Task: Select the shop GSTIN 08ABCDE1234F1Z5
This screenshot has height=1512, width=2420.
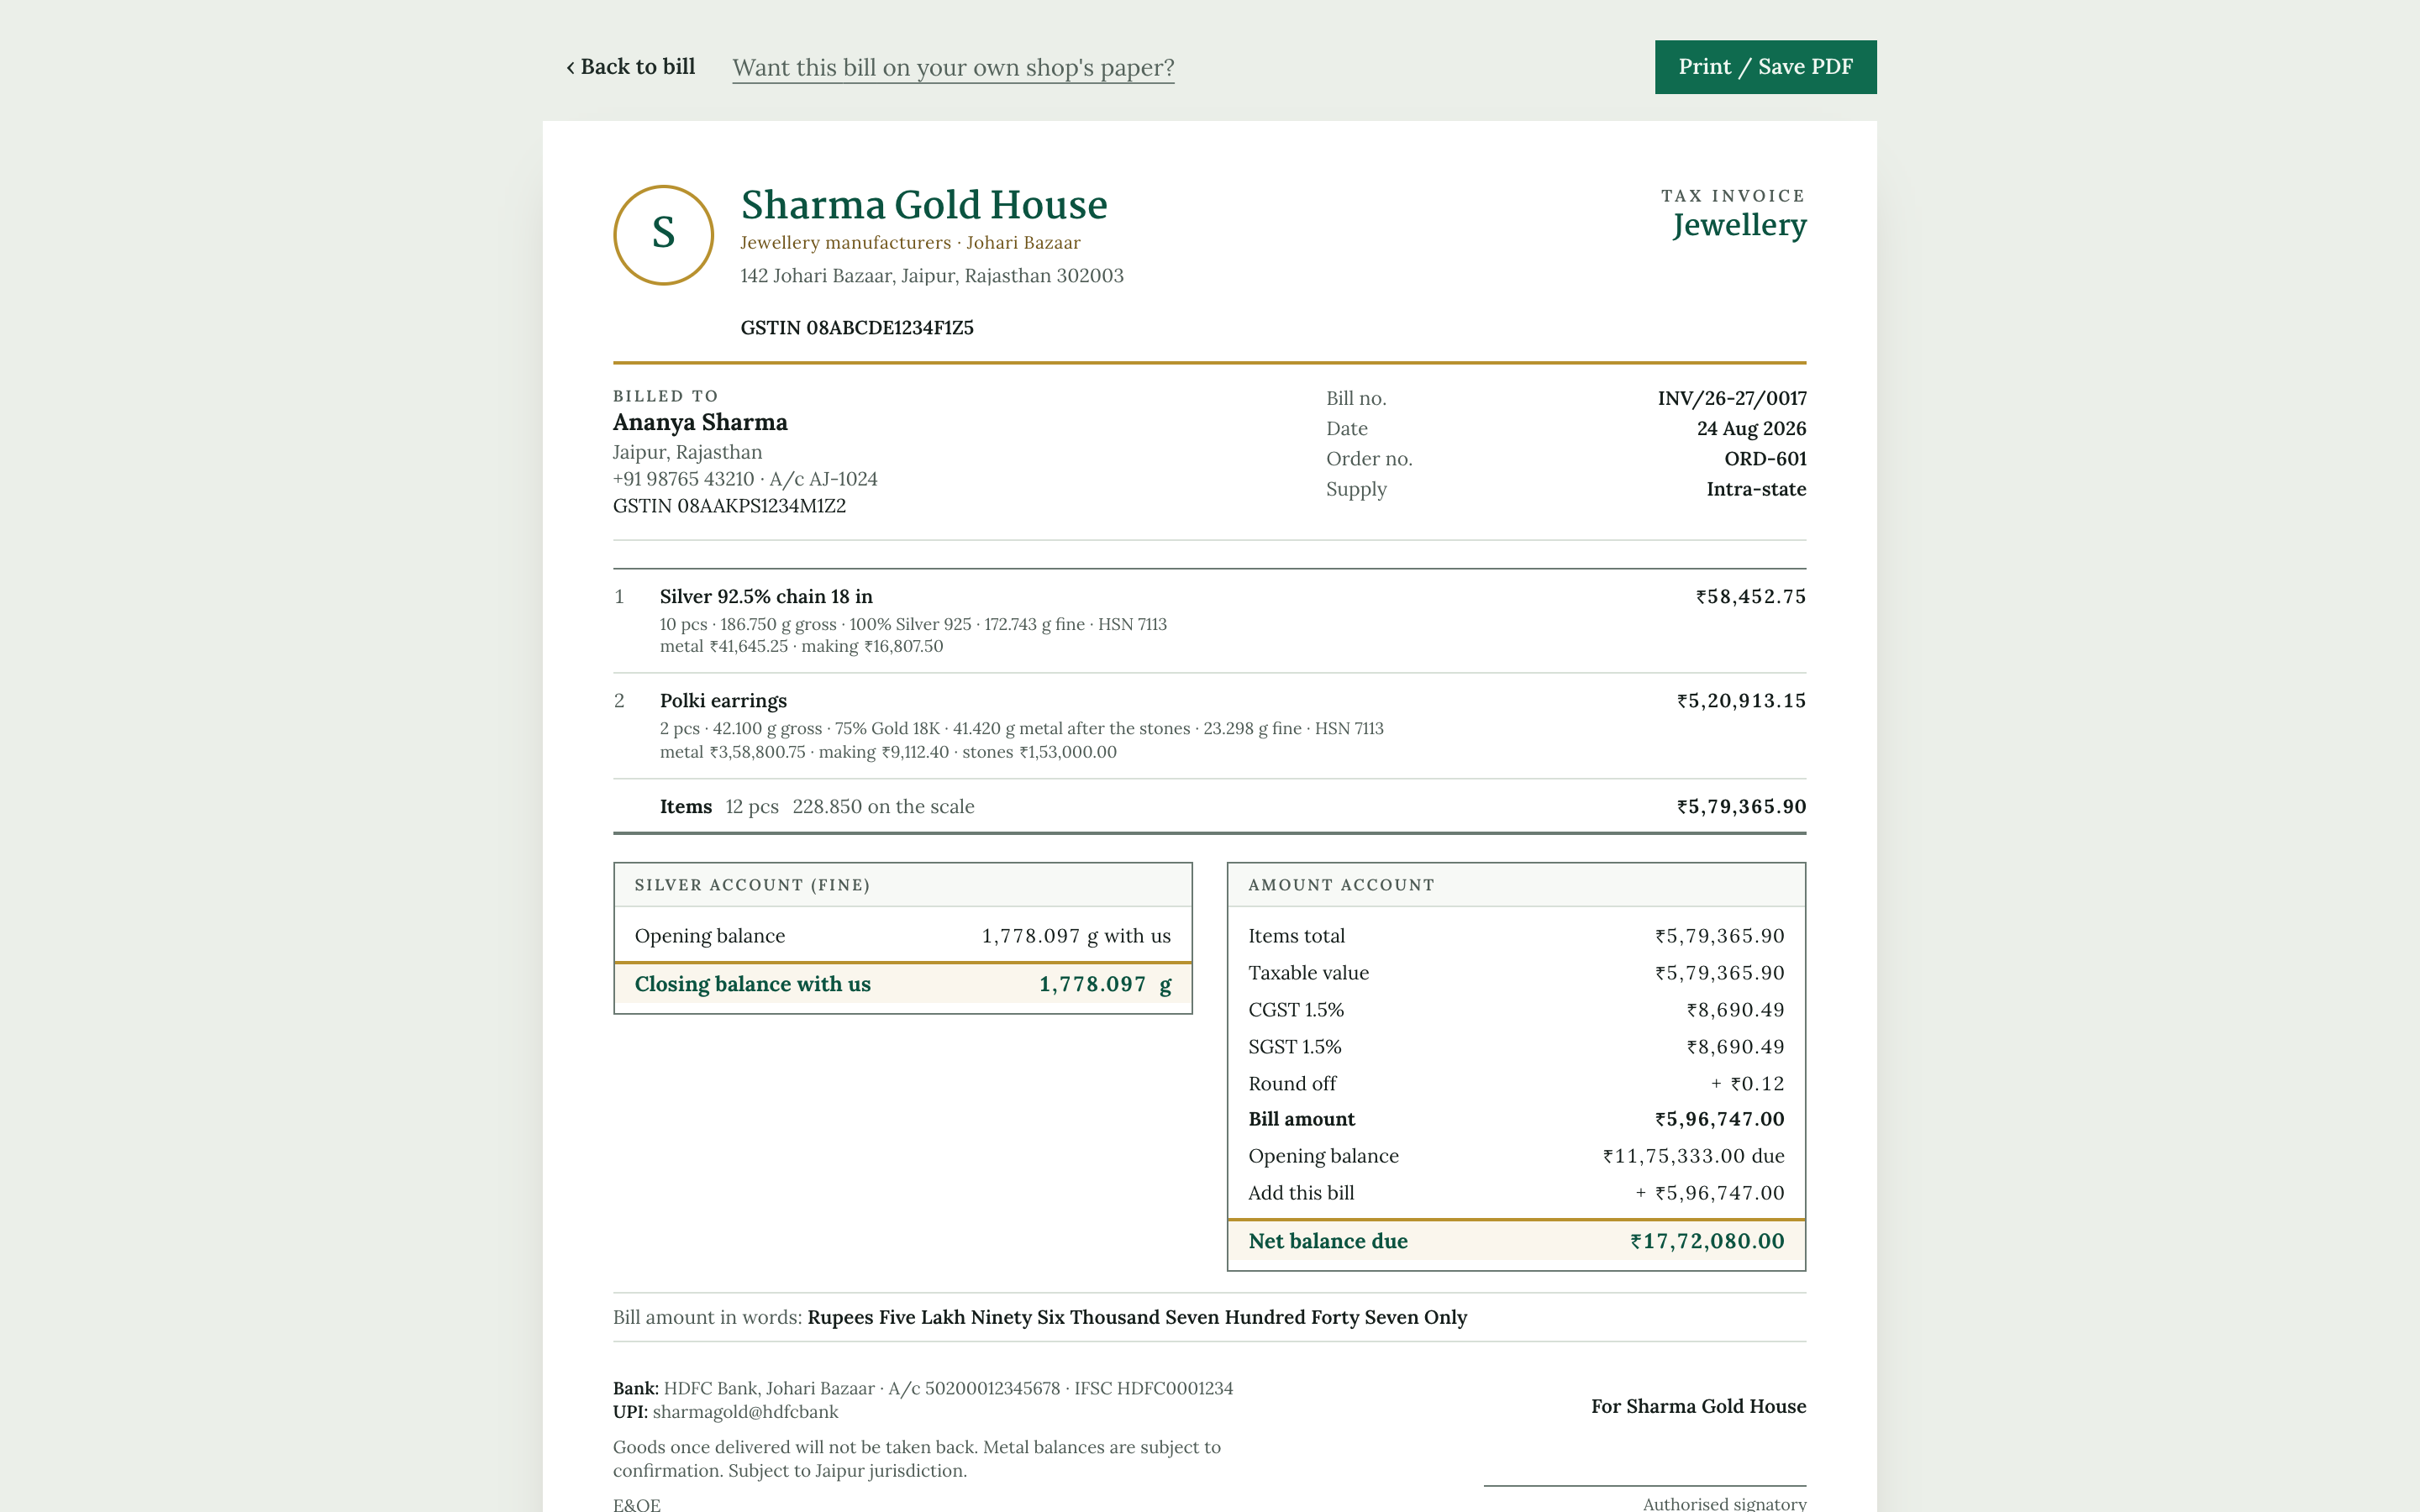Action: [x=857, y=328]
